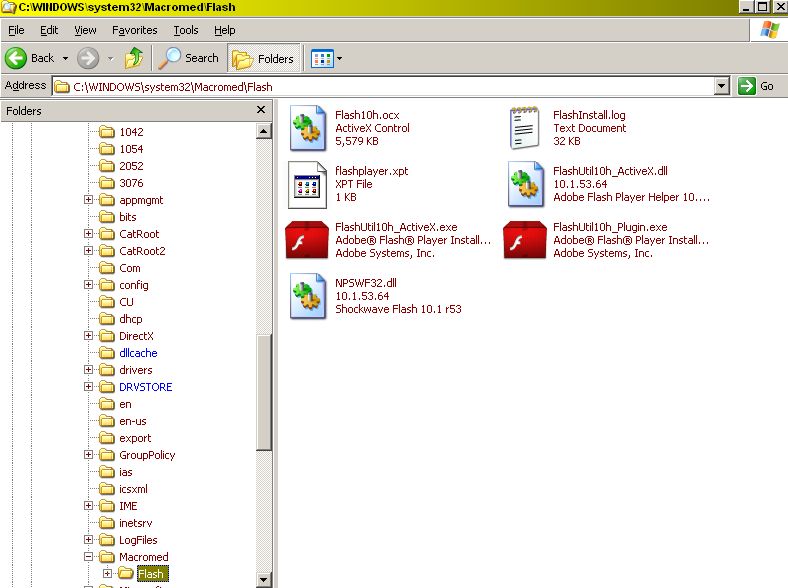This screenshot has width=788, height=588.
Task: Click the Back arrow icon
Action: coord(16,58)
